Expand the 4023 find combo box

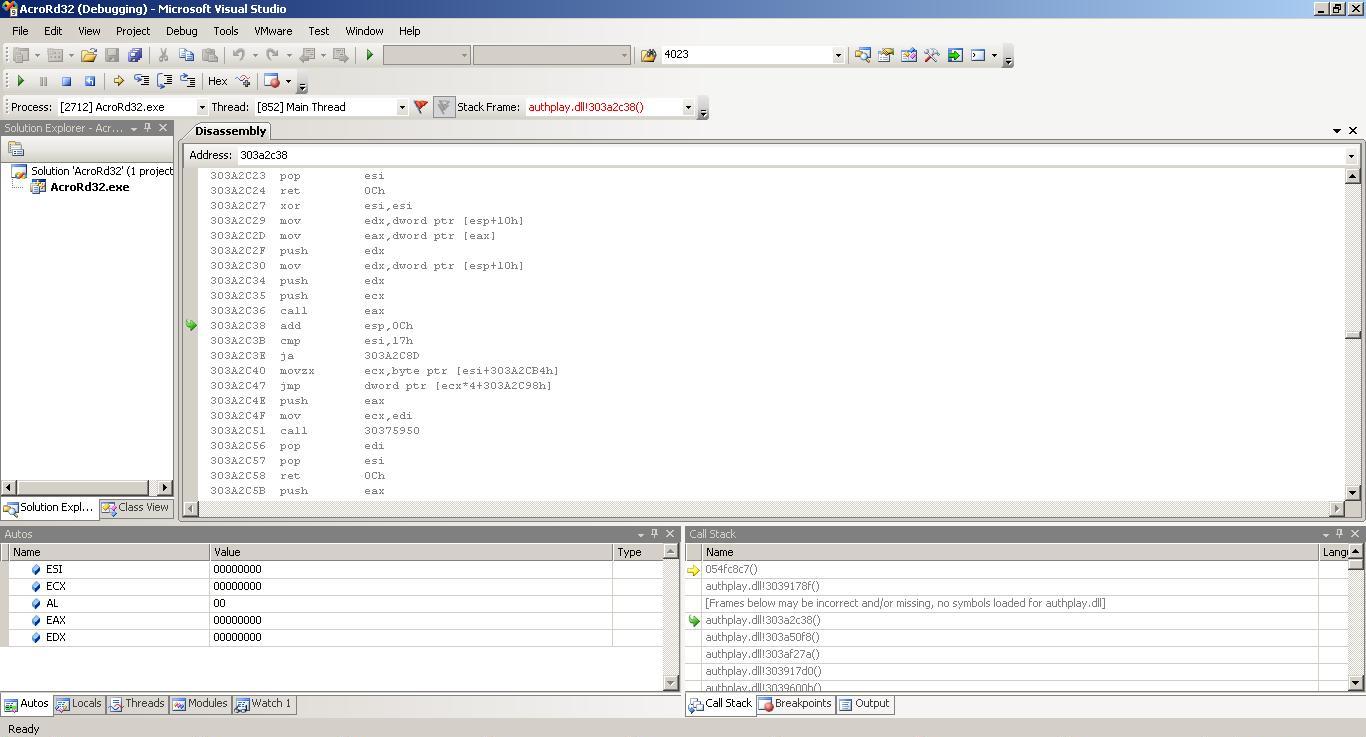[x=838, y=55]
